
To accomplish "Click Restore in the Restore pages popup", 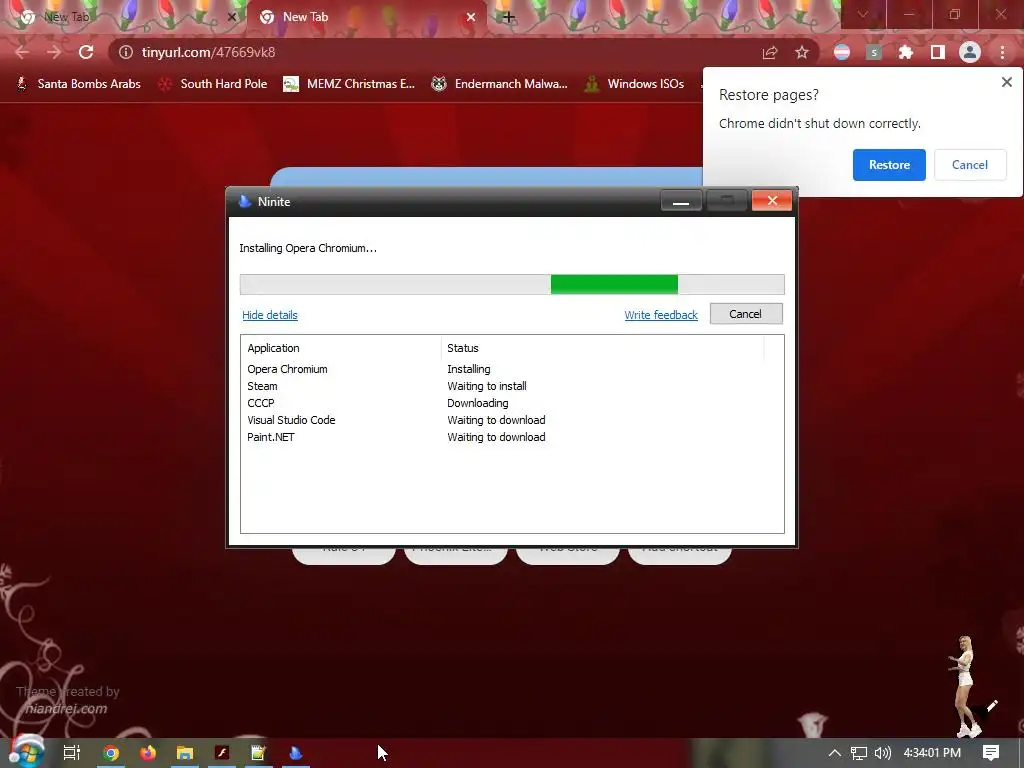I will [x=889, y=165].
